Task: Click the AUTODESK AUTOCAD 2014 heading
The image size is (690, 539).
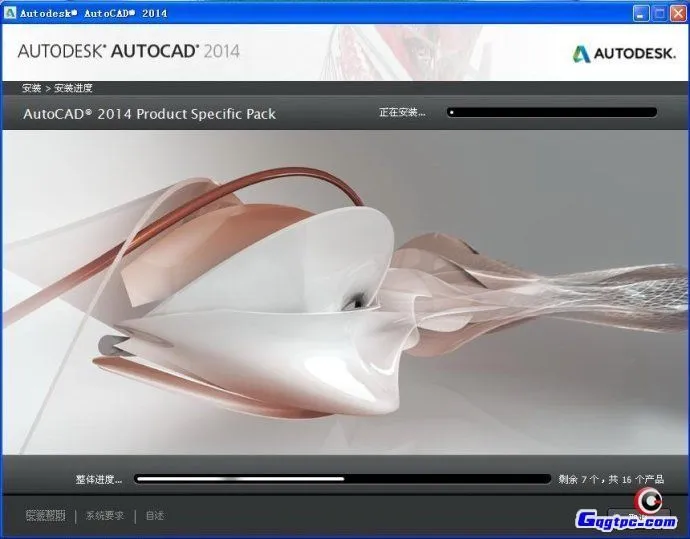Action: coord(128,51)
